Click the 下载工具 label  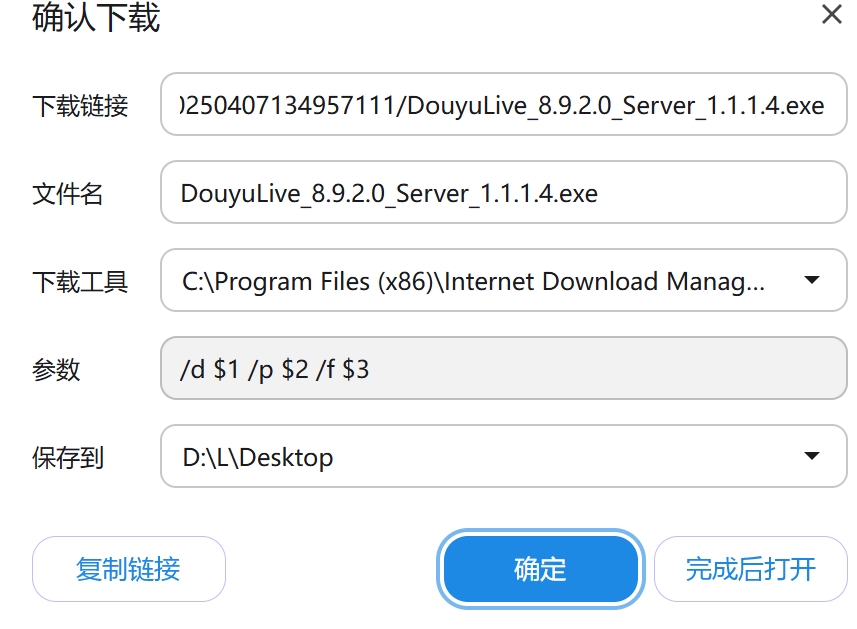(80, 282)
